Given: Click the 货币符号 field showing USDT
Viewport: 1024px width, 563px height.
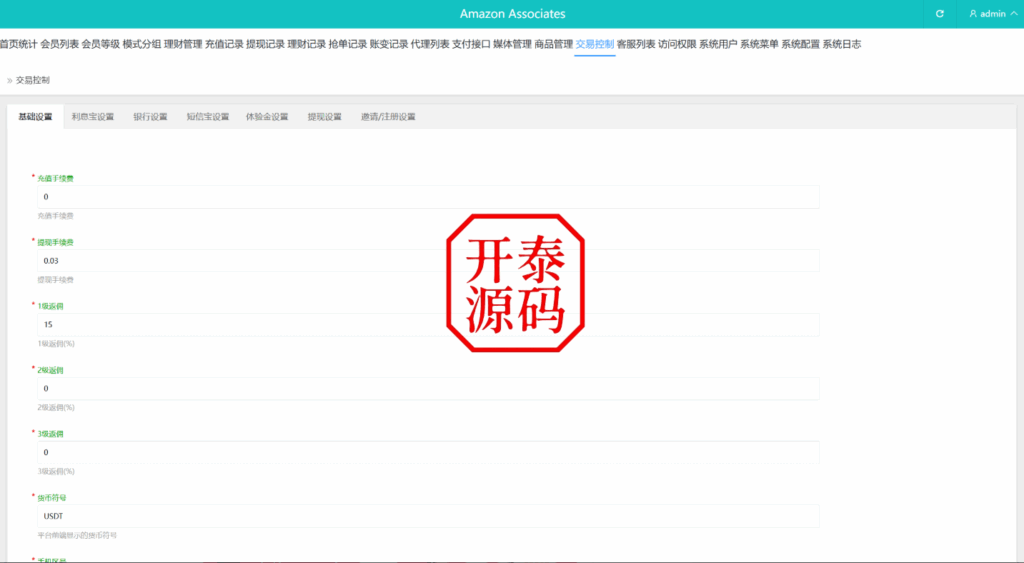Looking at the screenshot, I should (428, 516).
